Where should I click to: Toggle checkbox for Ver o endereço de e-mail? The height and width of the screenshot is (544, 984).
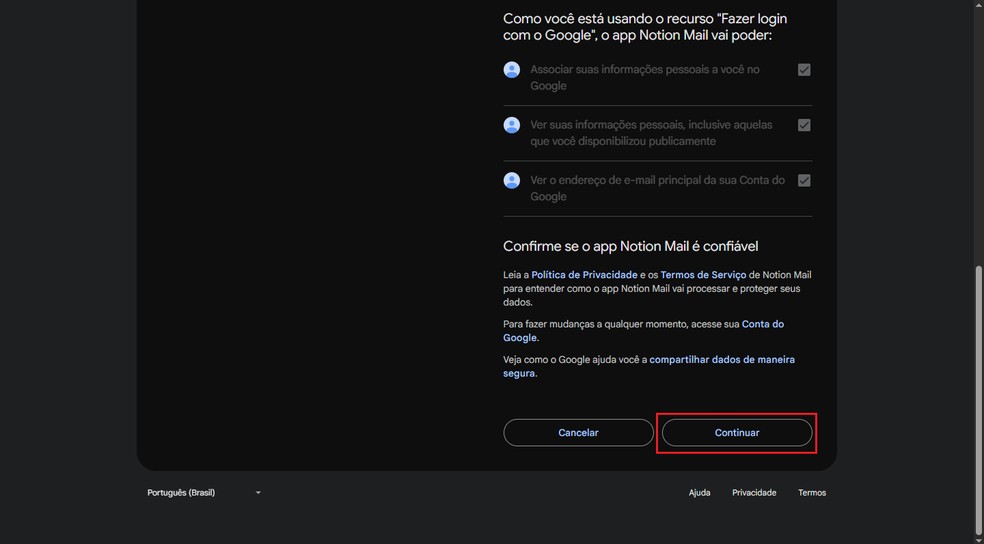[x=804, y=180]
